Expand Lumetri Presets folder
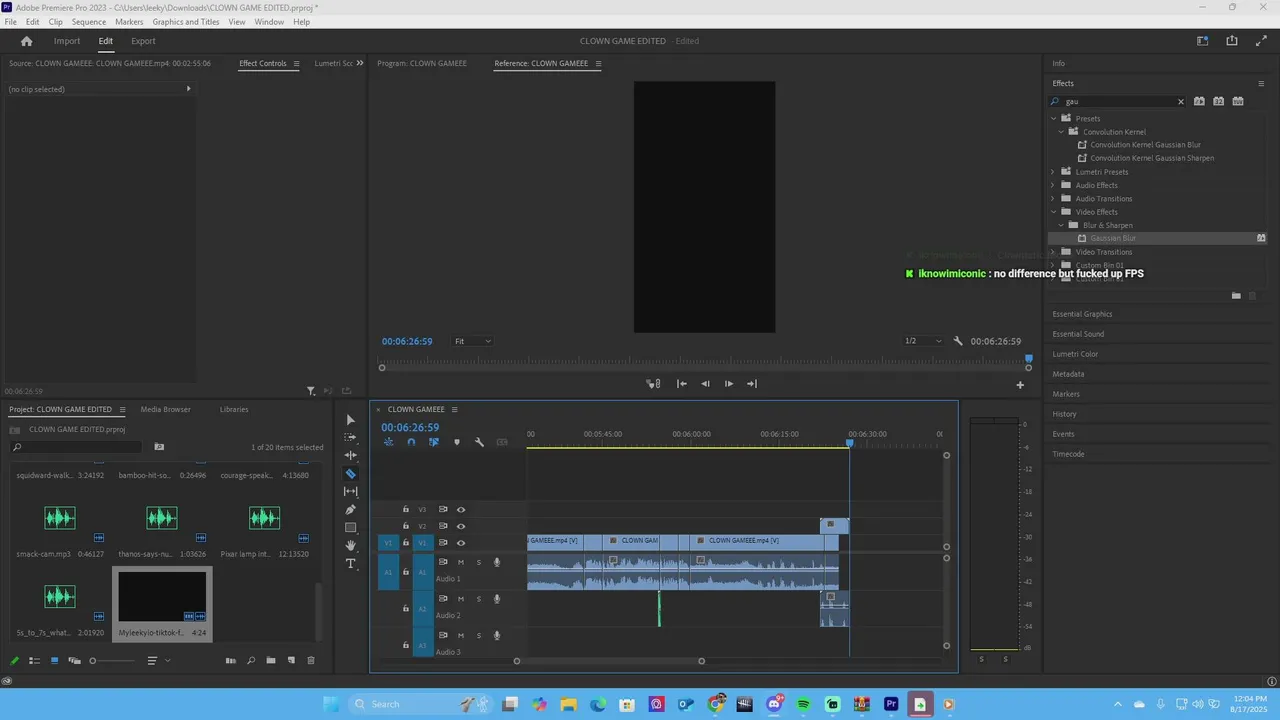 click(x=1053, y=172)
